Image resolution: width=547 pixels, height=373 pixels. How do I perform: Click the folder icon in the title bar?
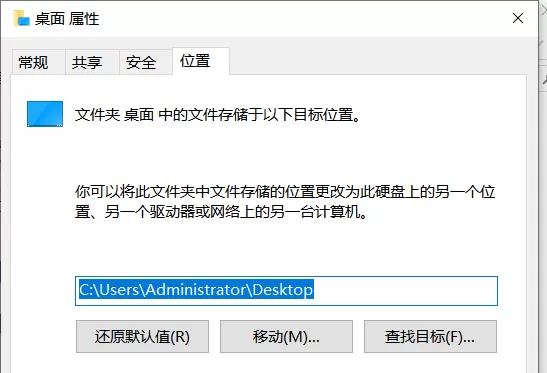click(x=22, y=18)
